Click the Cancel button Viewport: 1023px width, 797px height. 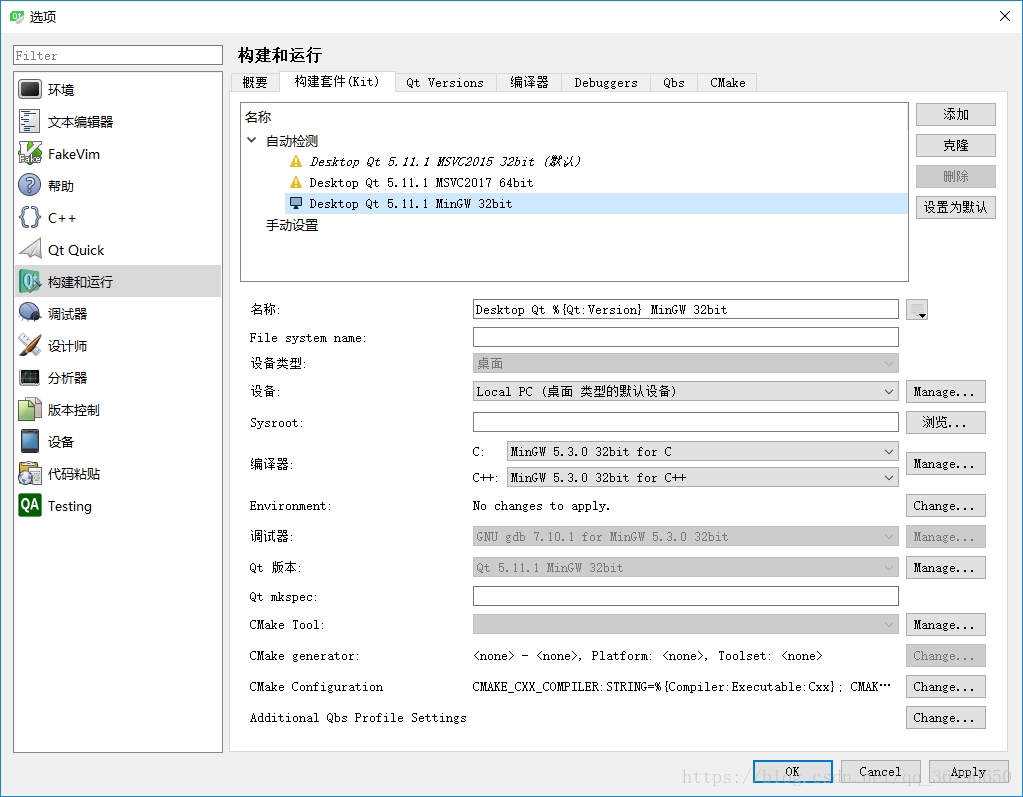click(881, 772)
